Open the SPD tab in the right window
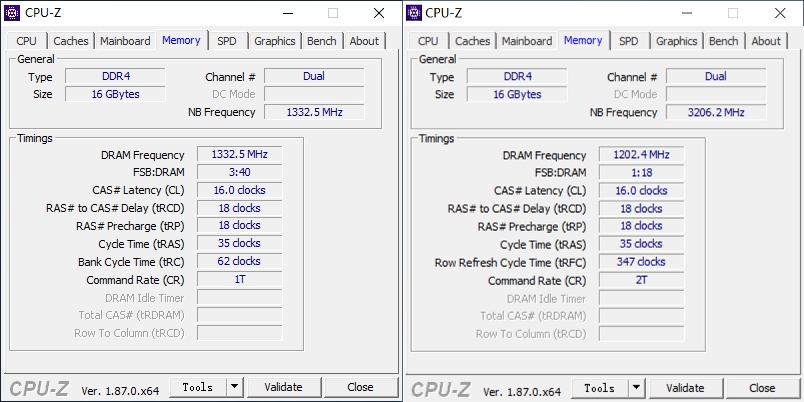The height and width of the screenshot is (402, 804). click(629, 41)
